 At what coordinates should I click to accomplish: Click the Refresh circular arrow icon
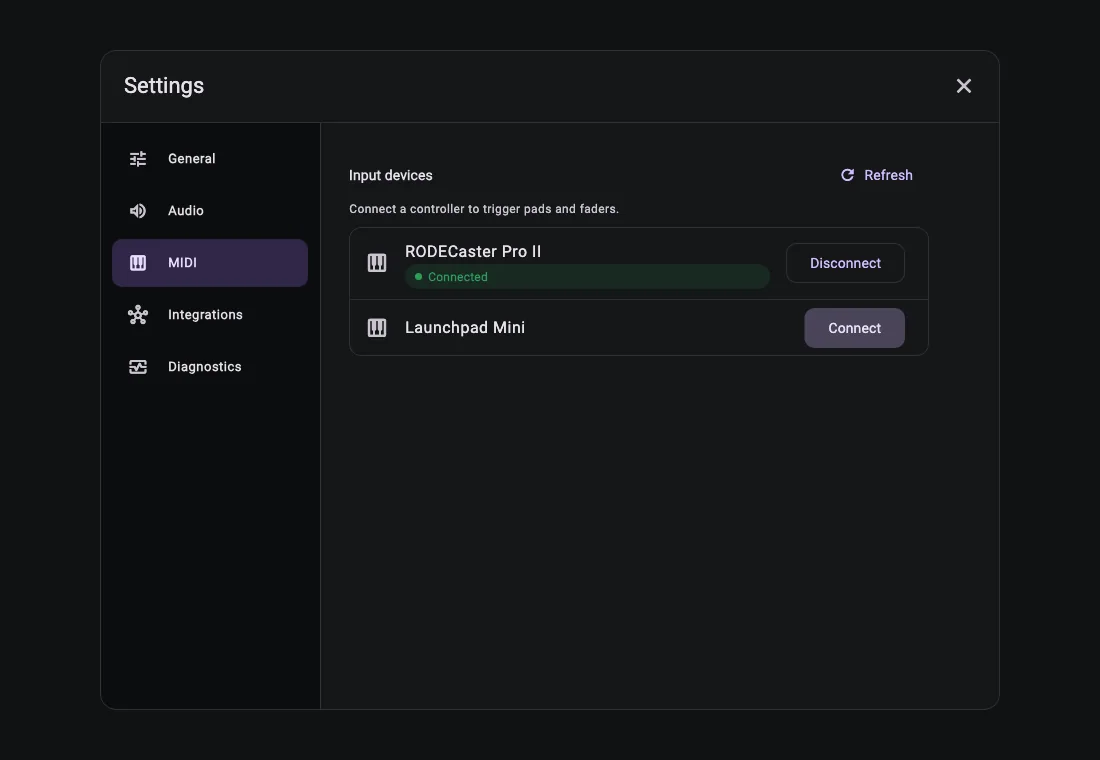pos(847,175)
